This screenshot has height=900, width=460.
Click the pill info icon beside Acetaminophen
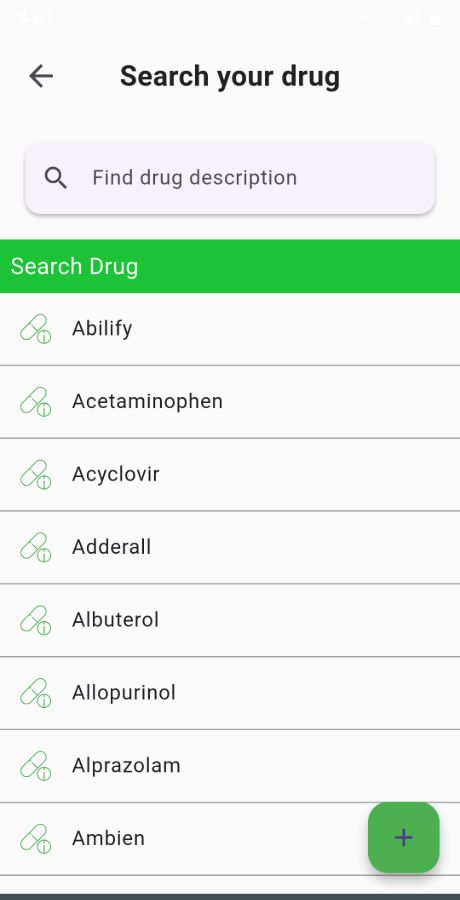click(x=36, y=402)
